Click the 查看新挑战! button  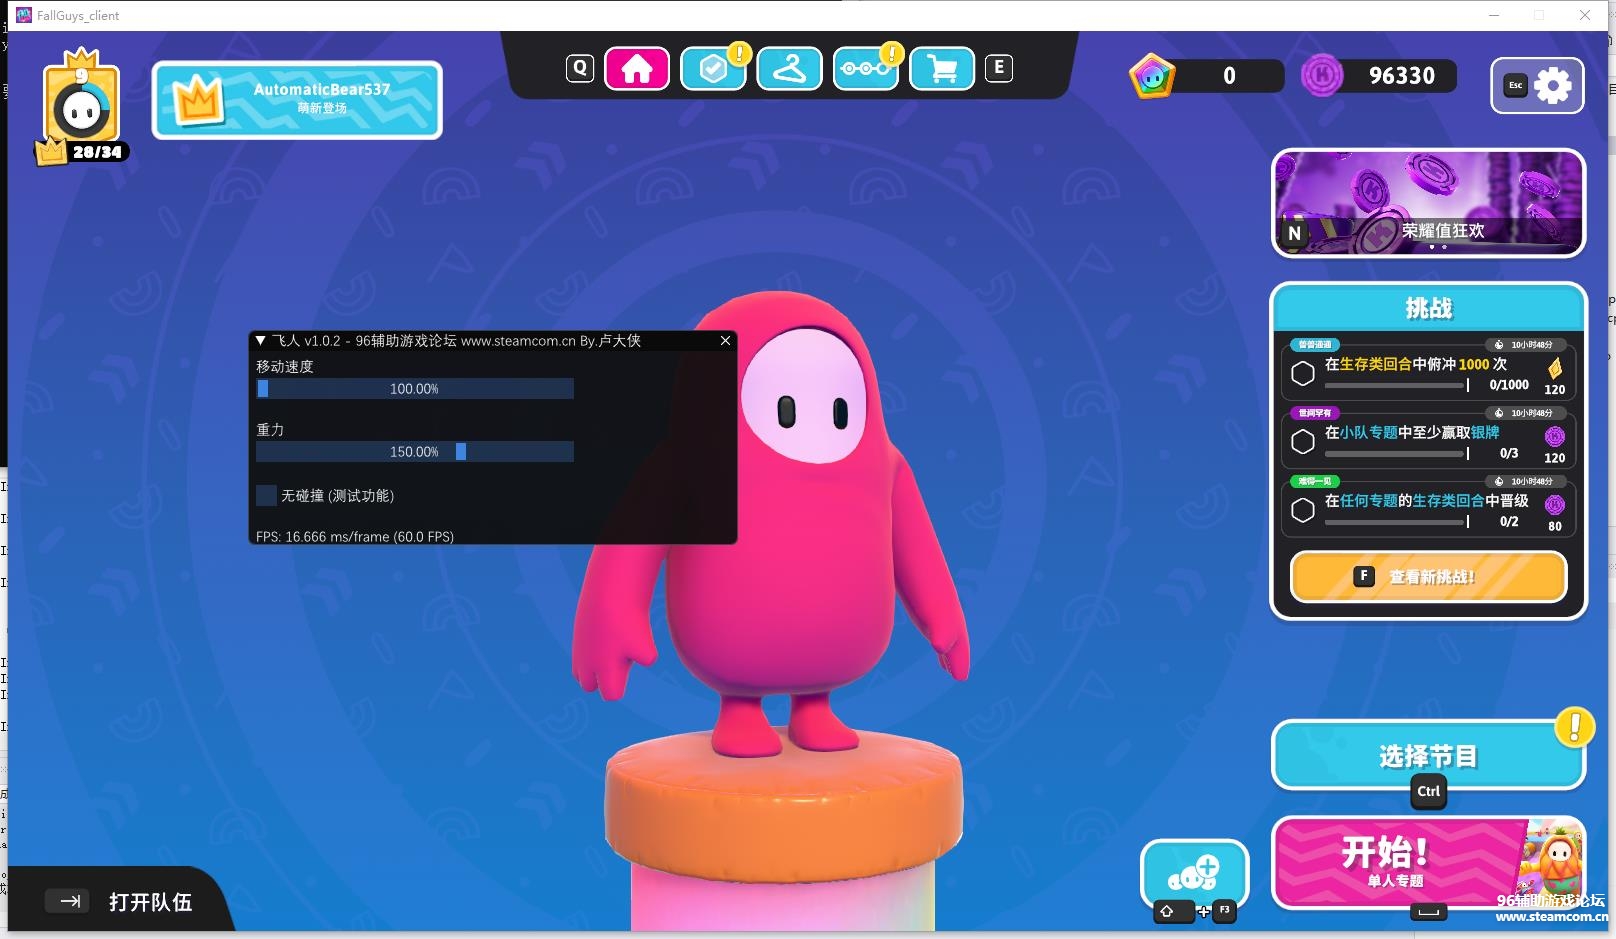tap(1428, 577)
